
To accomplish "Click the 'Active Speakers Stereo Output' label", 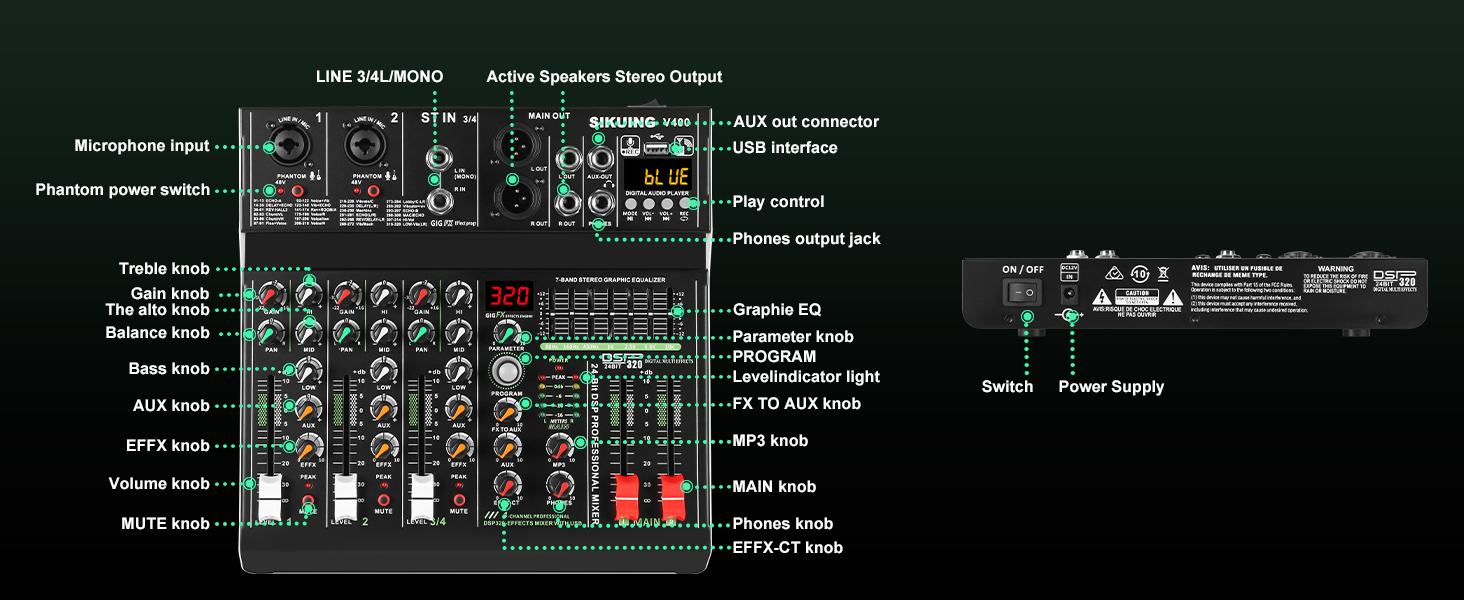I will (x=604, y=77).
